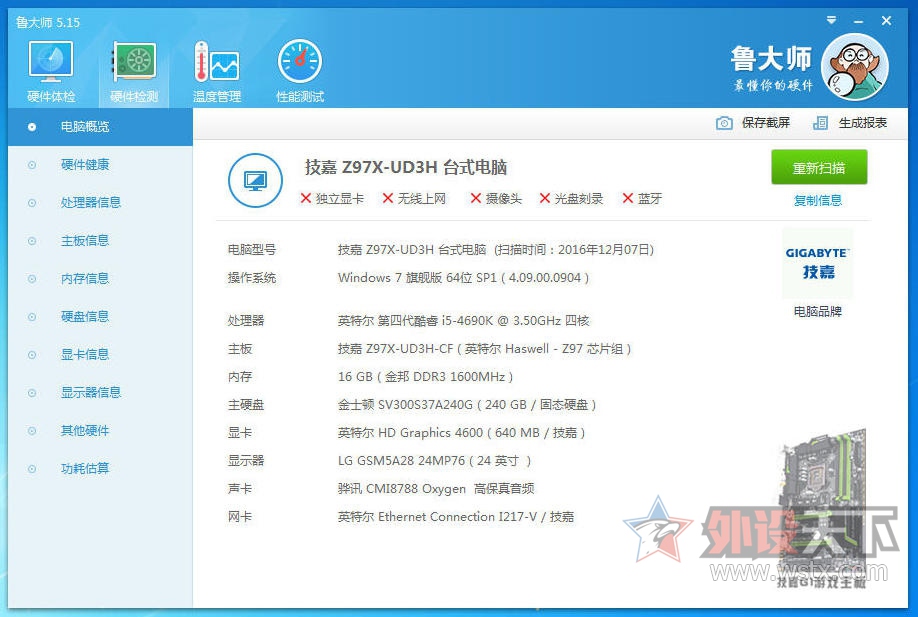Viewport: 918px width, 617px height.
Task: Open the 温度管理 temperature management tab
Action: [217, 71]
